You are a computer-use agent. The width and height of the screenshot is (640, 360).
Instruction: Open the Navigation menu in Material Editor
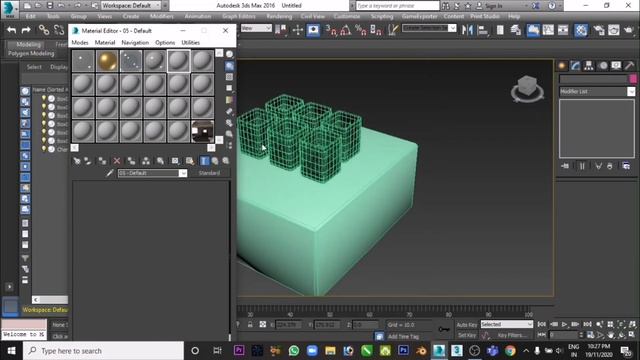[x=135, y=42]
